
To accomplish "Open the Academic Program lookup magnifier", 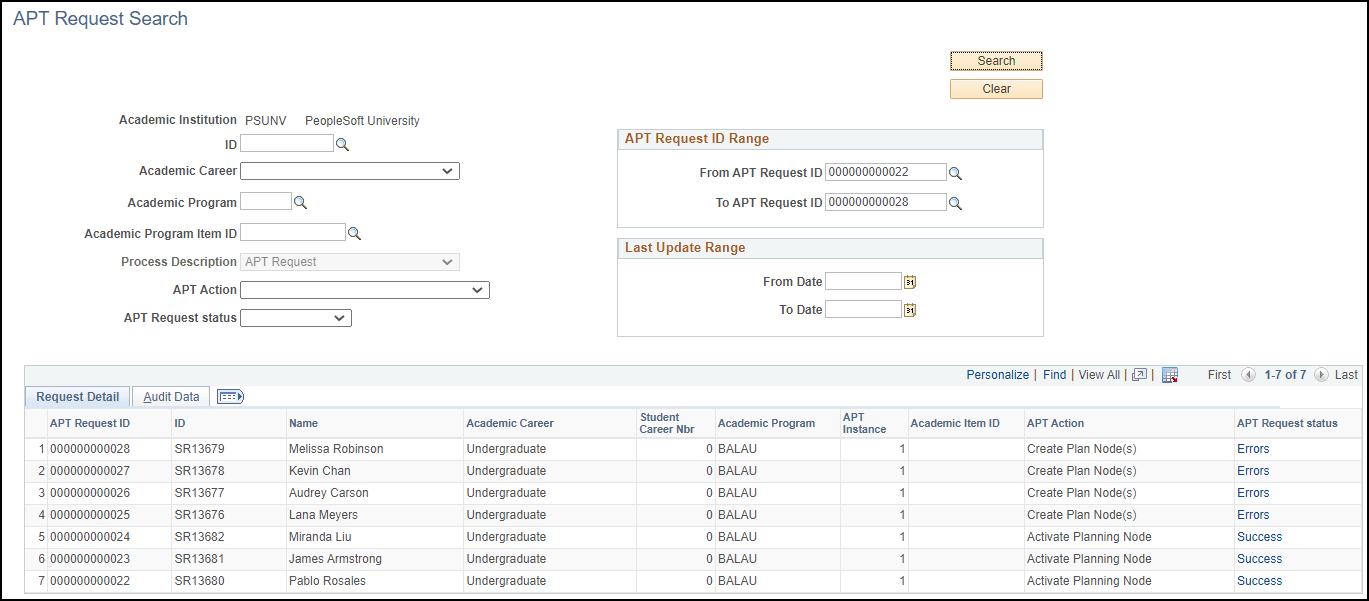I will pos(298,202).
